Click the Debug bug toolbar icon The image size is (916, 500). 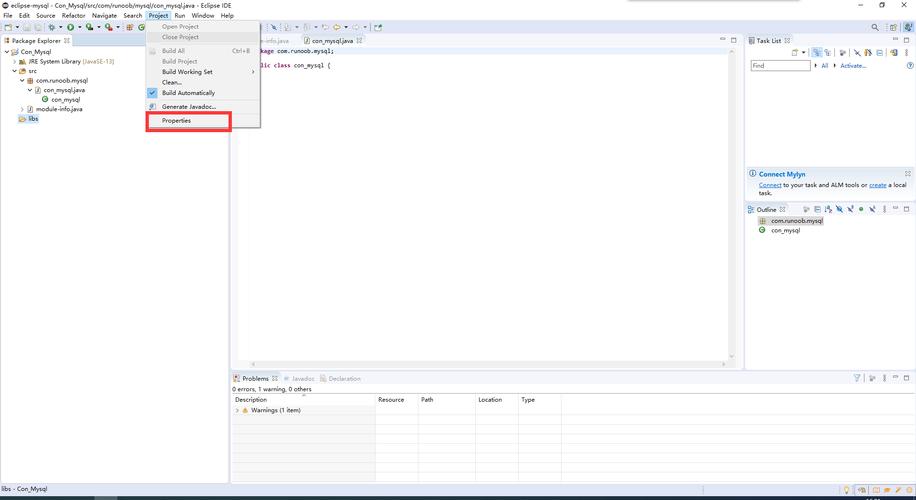coord(51,27)
